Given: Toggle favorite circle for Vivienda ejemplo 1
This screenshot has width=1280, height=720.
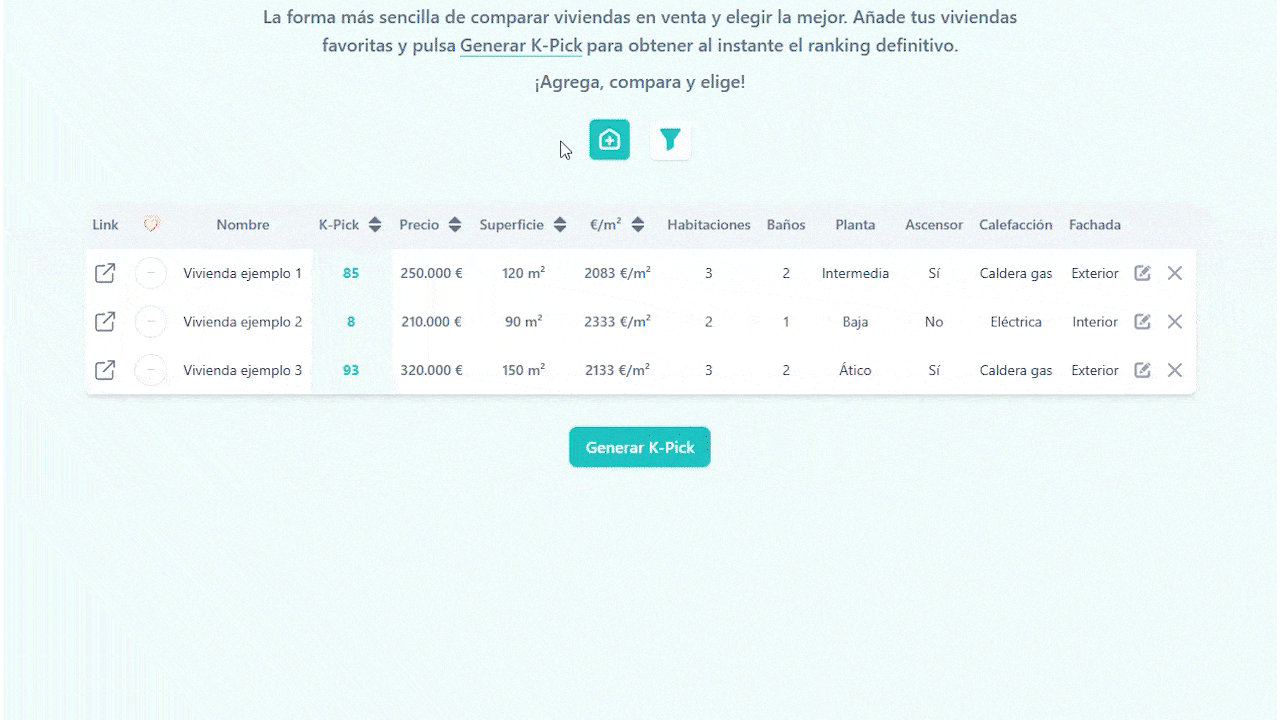Looking at the screenshot, I should (151, 273).
